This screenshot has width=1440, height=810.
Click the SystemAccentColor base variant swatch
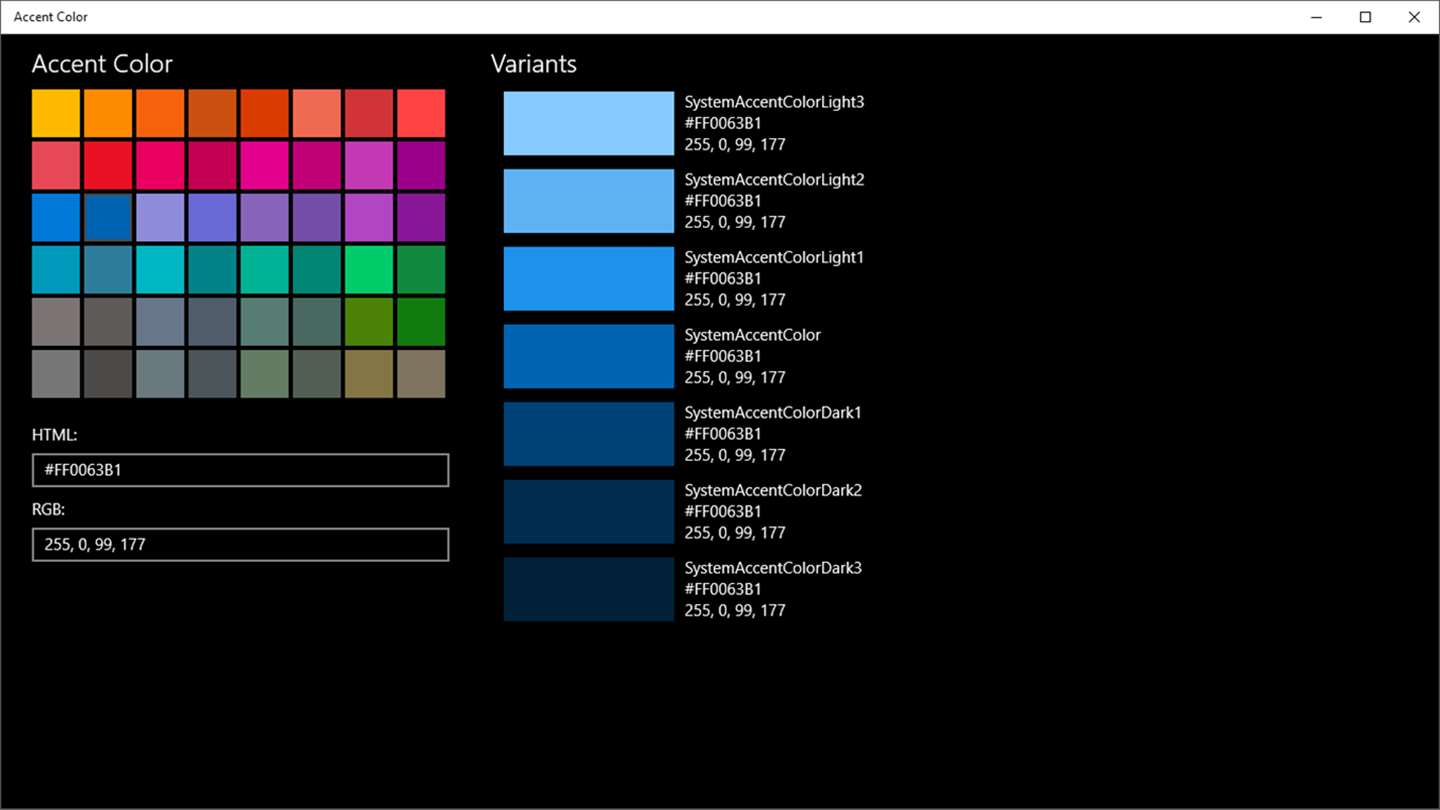[589, 356]
